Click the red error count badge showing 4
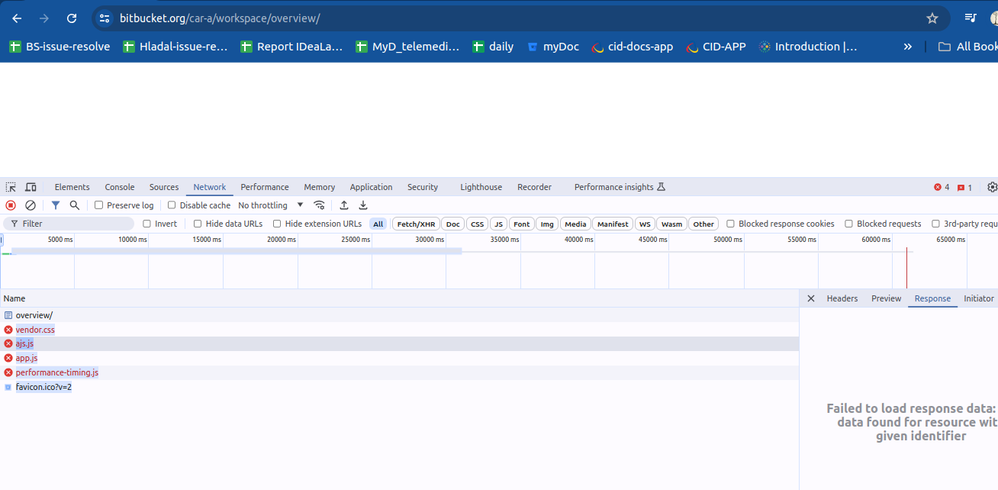The height and width of the screenshot is (490, 998). pyautogui.click(x=941, y=187)
